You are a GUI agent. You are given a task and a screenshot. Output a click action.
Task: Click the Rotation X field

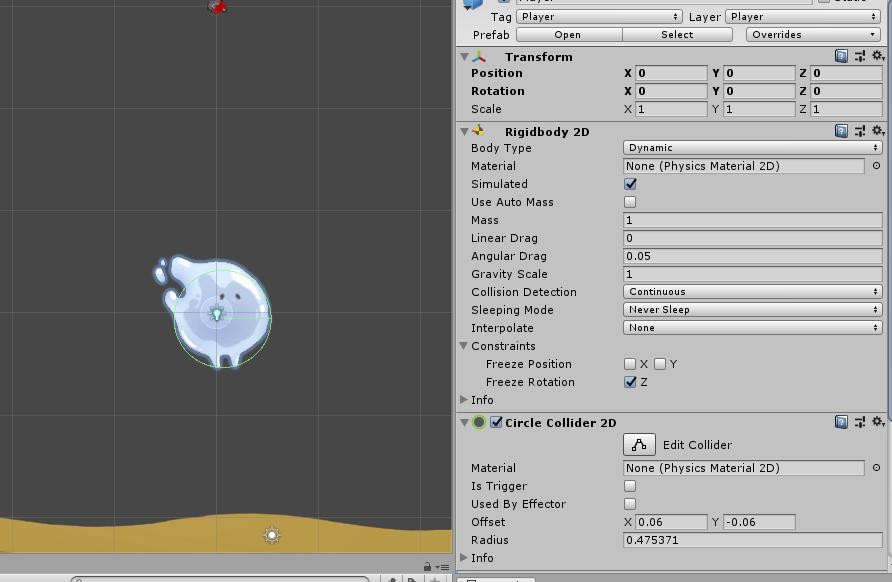click(671, 91)
